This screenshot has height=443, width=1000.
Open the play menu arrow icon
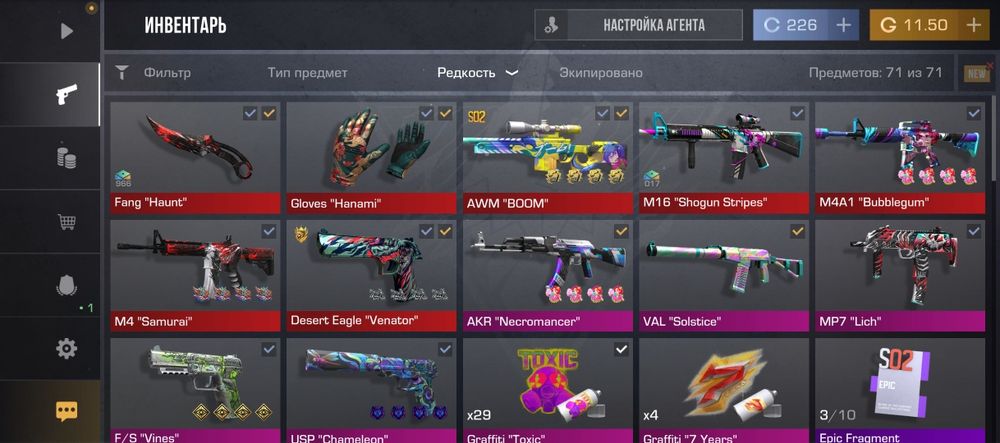[67, 31]
